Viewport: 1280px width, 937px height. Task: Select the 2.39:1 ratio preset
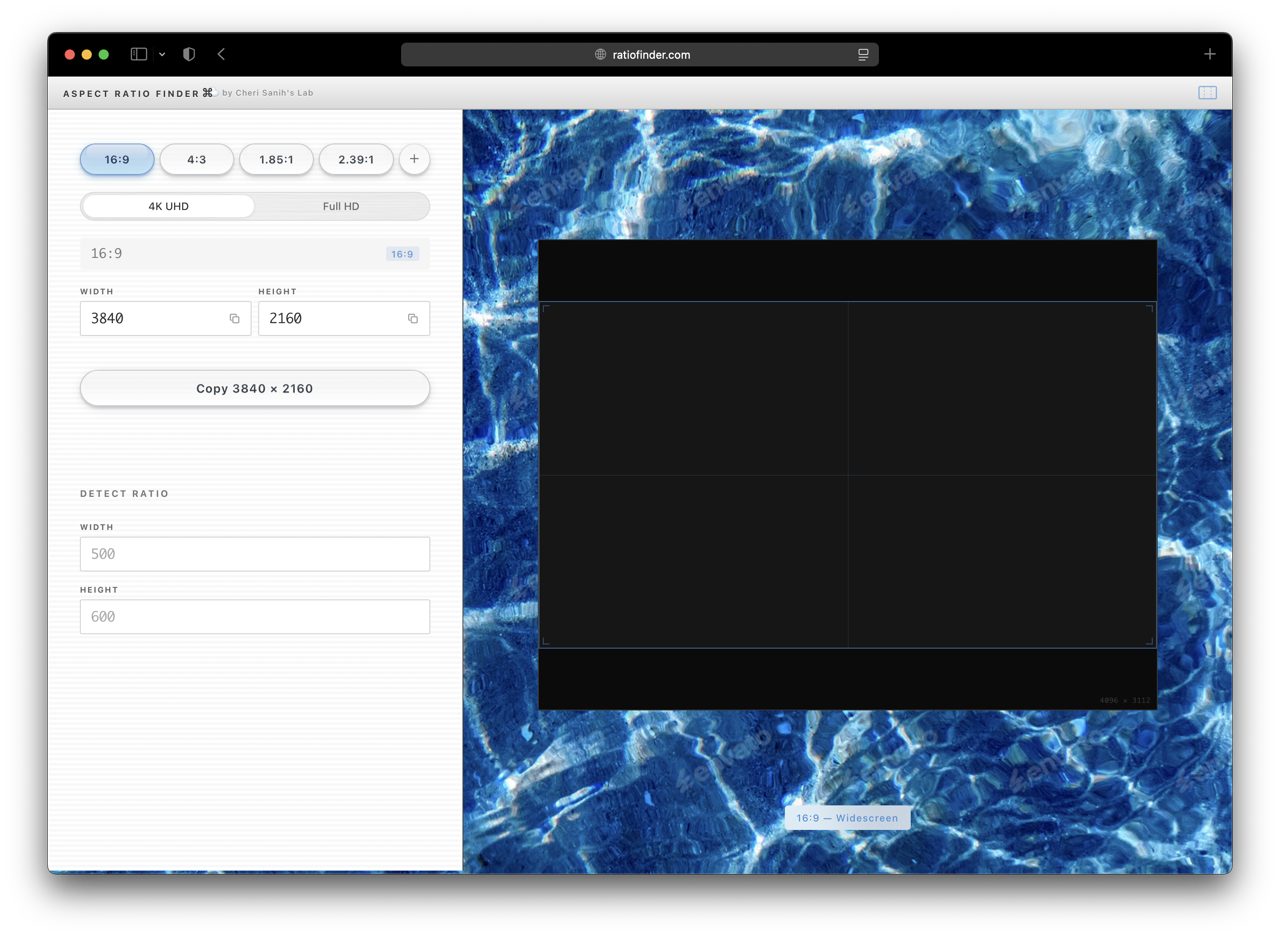point(356,159)
